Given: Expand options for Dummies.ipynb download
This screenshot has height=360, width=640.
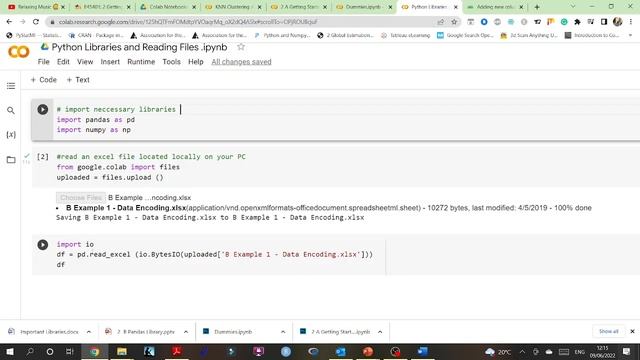Looking at the screenshot, I should coord(283,332).
